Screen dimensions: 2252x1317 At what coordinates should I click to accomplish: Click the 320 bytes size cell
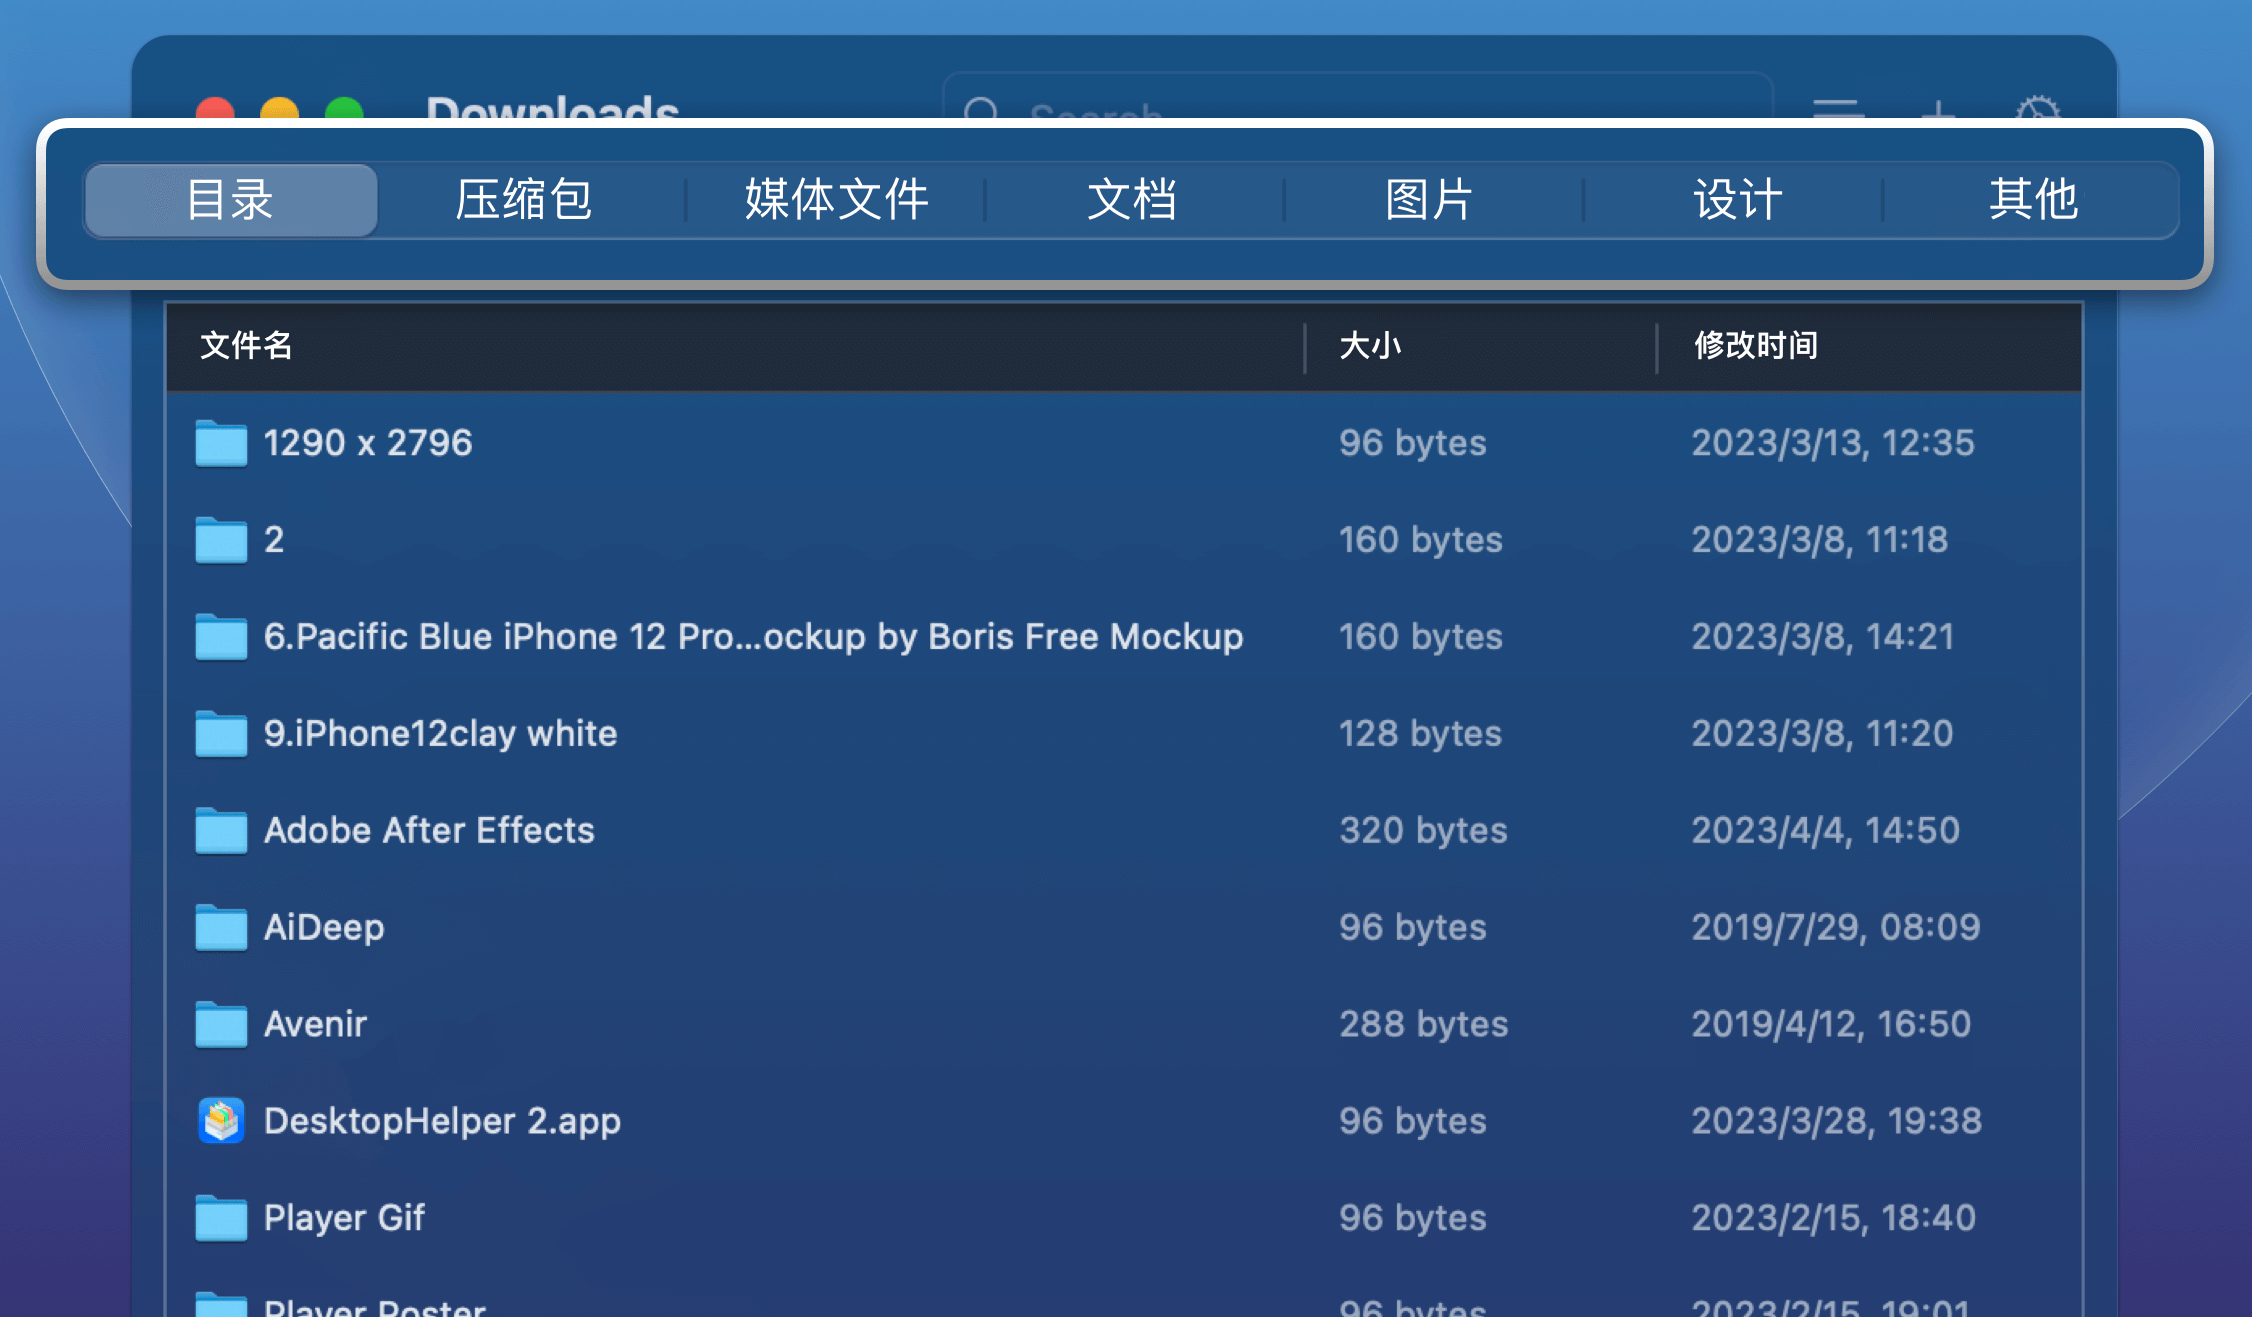[1423, 831]
